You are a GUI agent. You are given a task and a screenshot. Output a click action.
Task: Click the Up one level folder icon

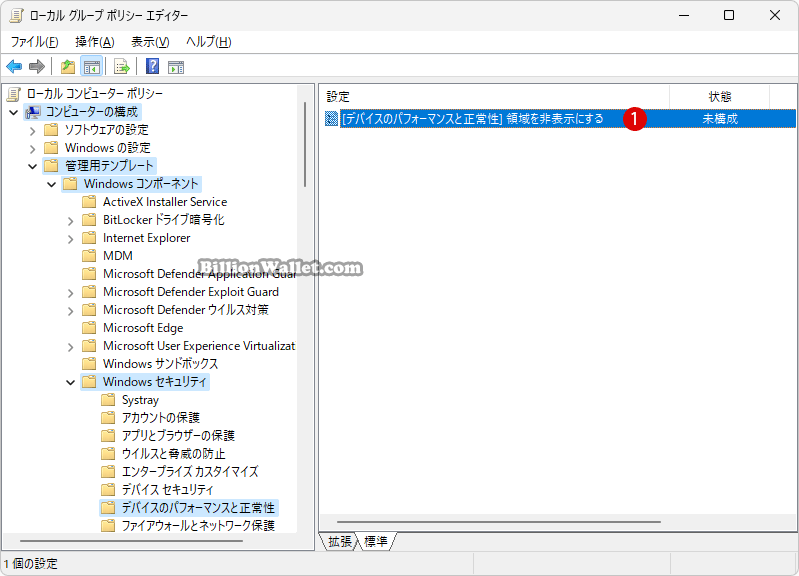[68, 66]
